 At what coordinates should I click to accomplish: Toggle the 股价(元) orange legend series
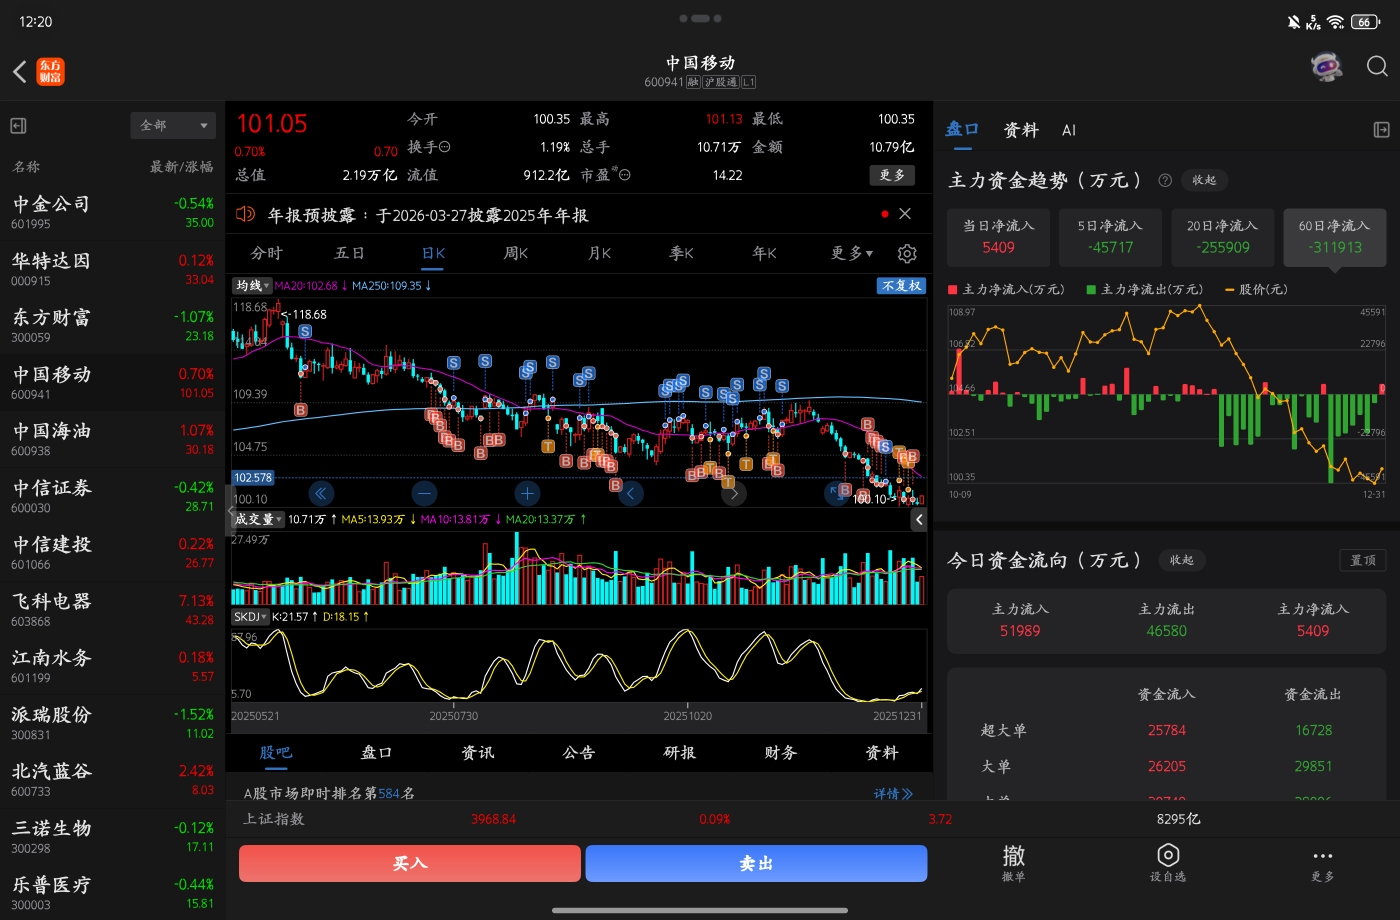coord(1256,290)
